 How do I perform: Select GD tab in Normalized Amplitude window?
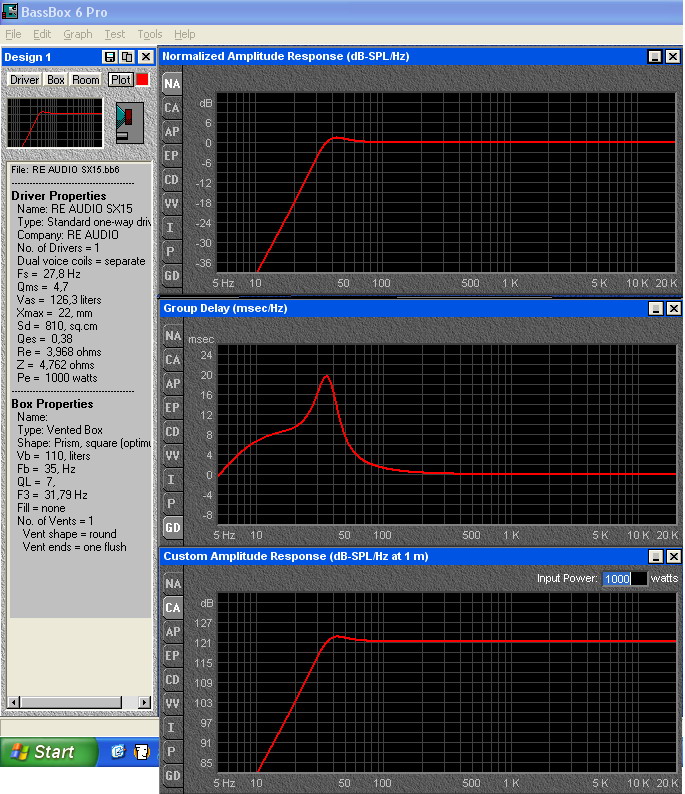click(172, 275)
